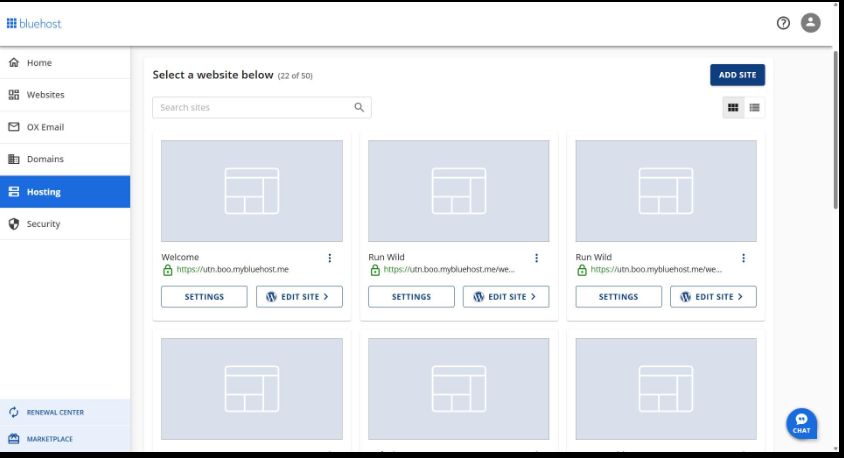This screenshot has width=844, height=458.
Task: Click the padlock icon under Welcome
Action: [167, 270]
